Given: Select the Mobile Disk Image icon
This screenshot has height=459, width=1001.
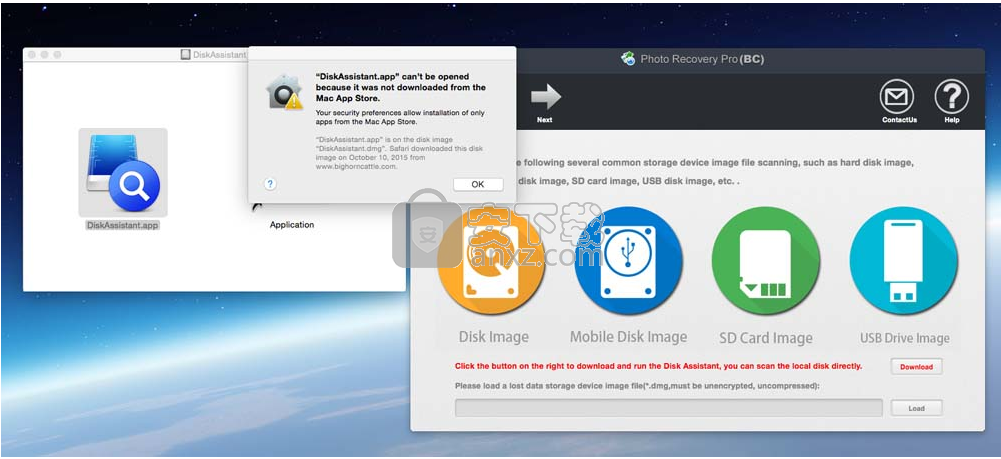Looking at the screenshot, I should click(629, 260).
